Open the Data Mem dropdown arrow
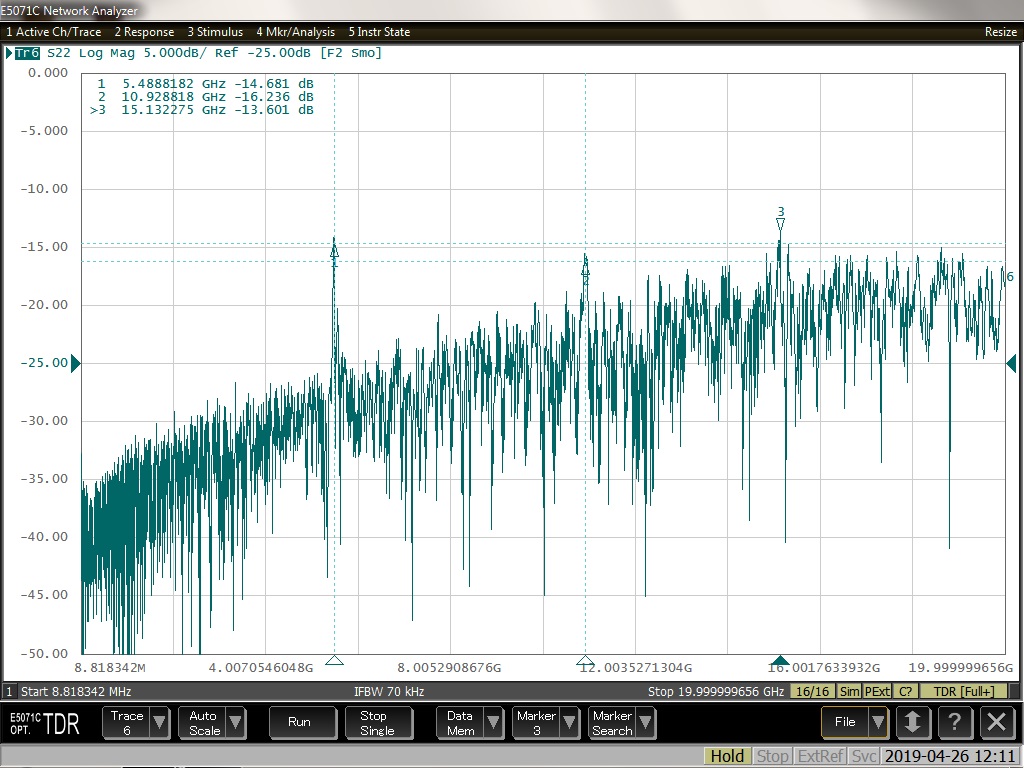The height and width of the screenshot is (768, 1024). click(492, 722)
